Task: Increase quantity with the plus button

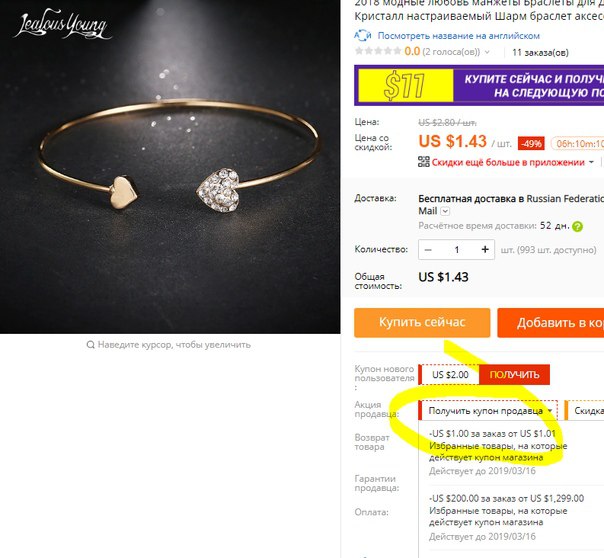Action: [485, 250]
